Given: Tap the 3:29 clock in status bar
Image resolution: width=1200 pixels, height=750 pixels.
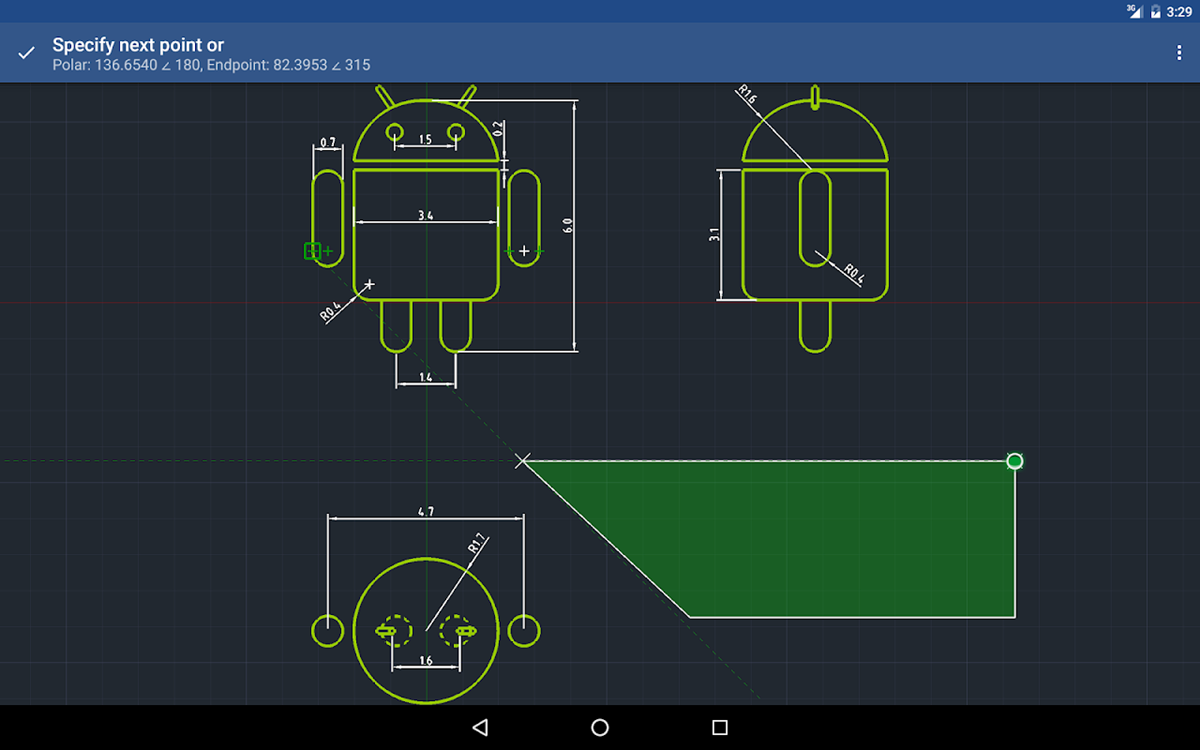Looking at the screenshot, I should (x=1179, y=12).
